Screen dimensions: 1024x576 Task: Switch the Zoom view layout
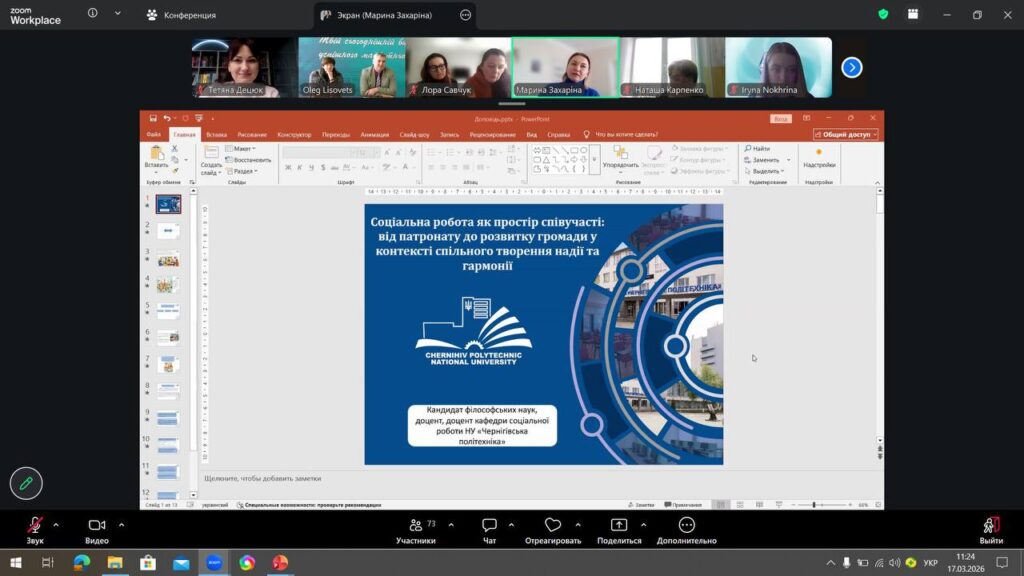[x=913, y=14]
